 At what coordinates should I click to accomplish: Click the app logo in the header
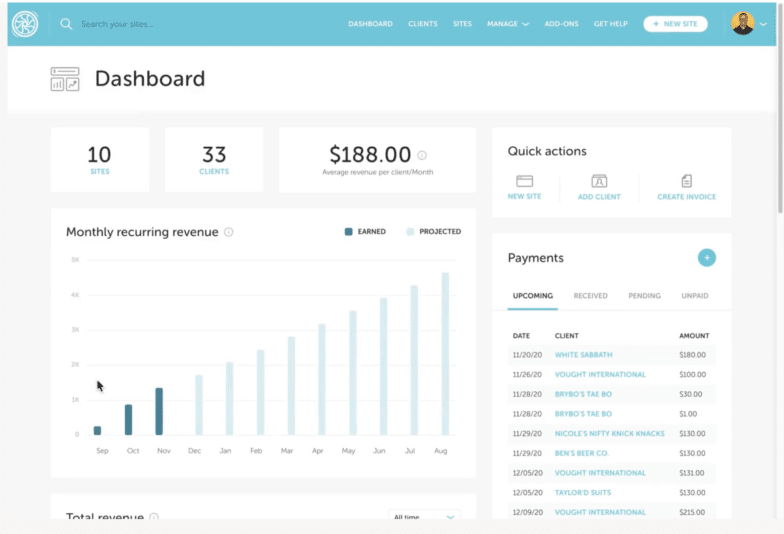[x=24, y=24]
